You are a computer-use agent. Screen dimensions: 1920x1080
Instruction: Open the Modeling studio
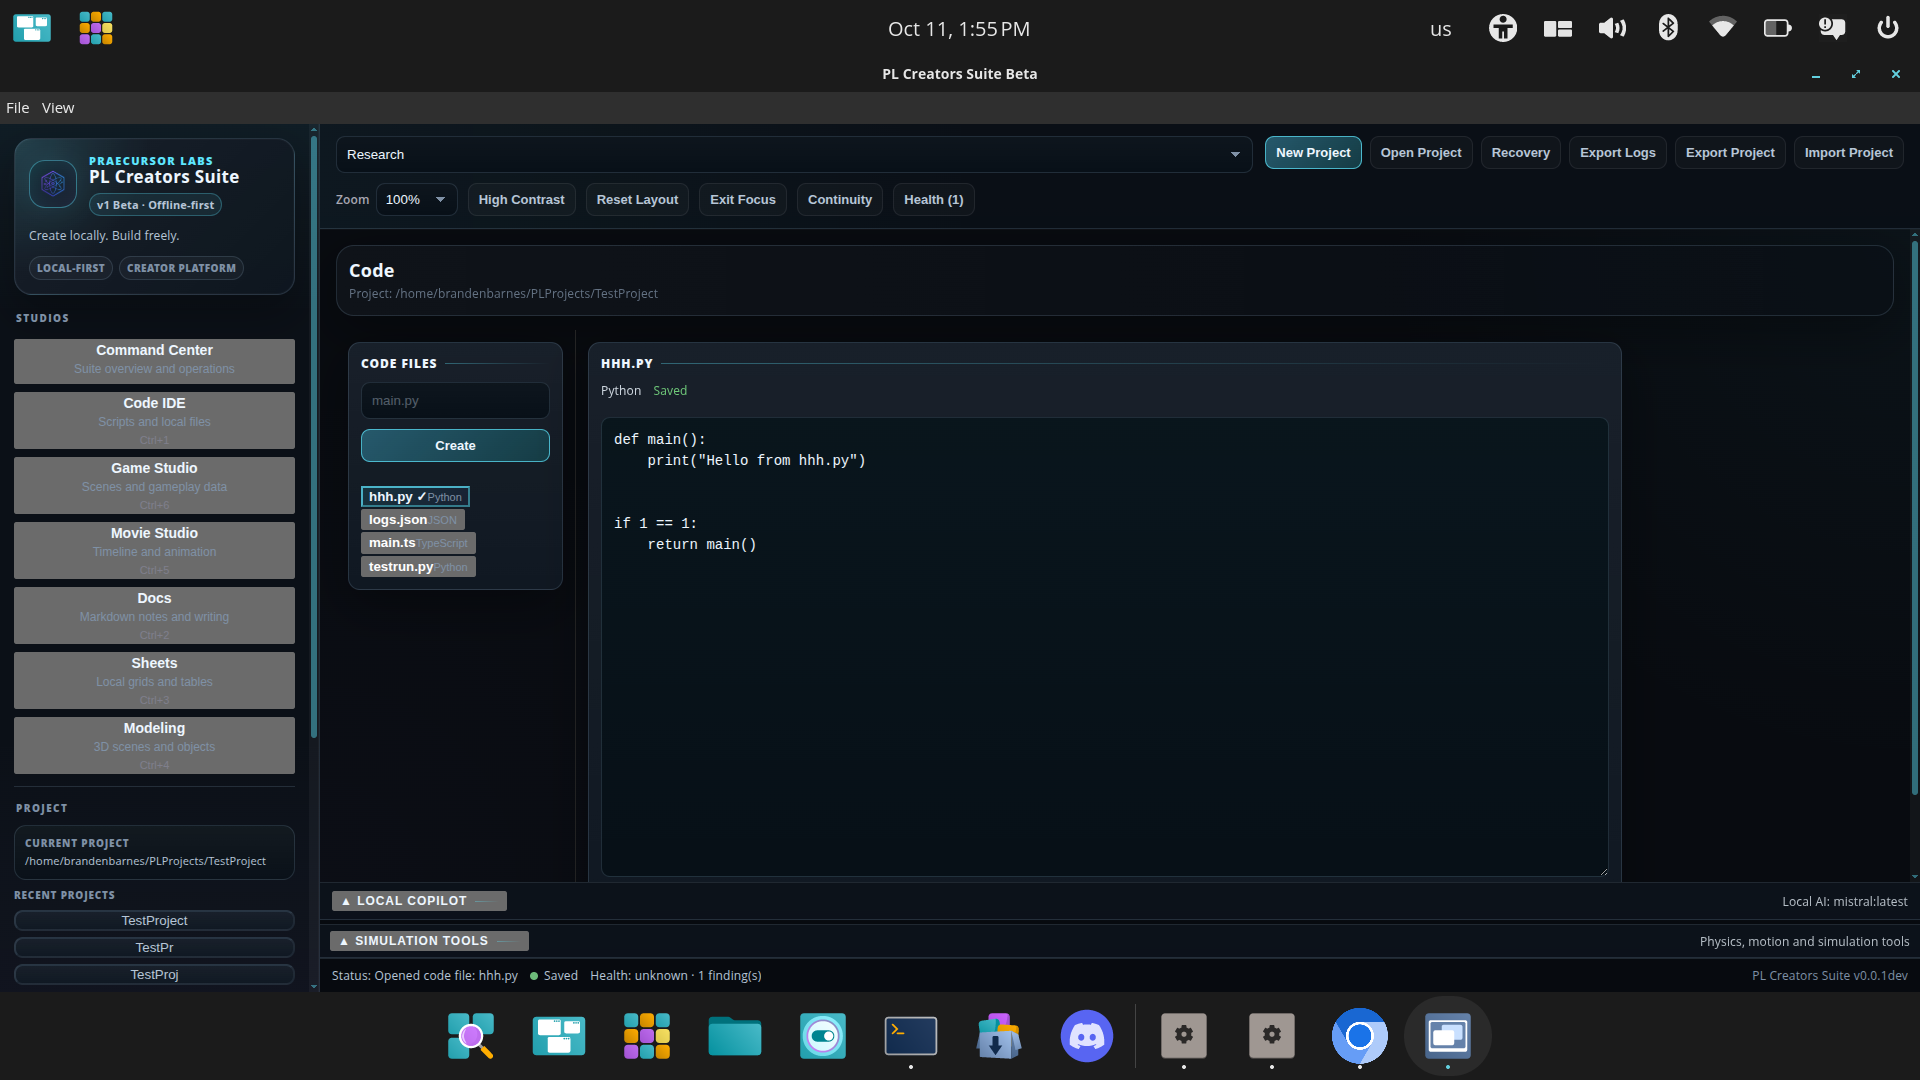tap(154, 745)
